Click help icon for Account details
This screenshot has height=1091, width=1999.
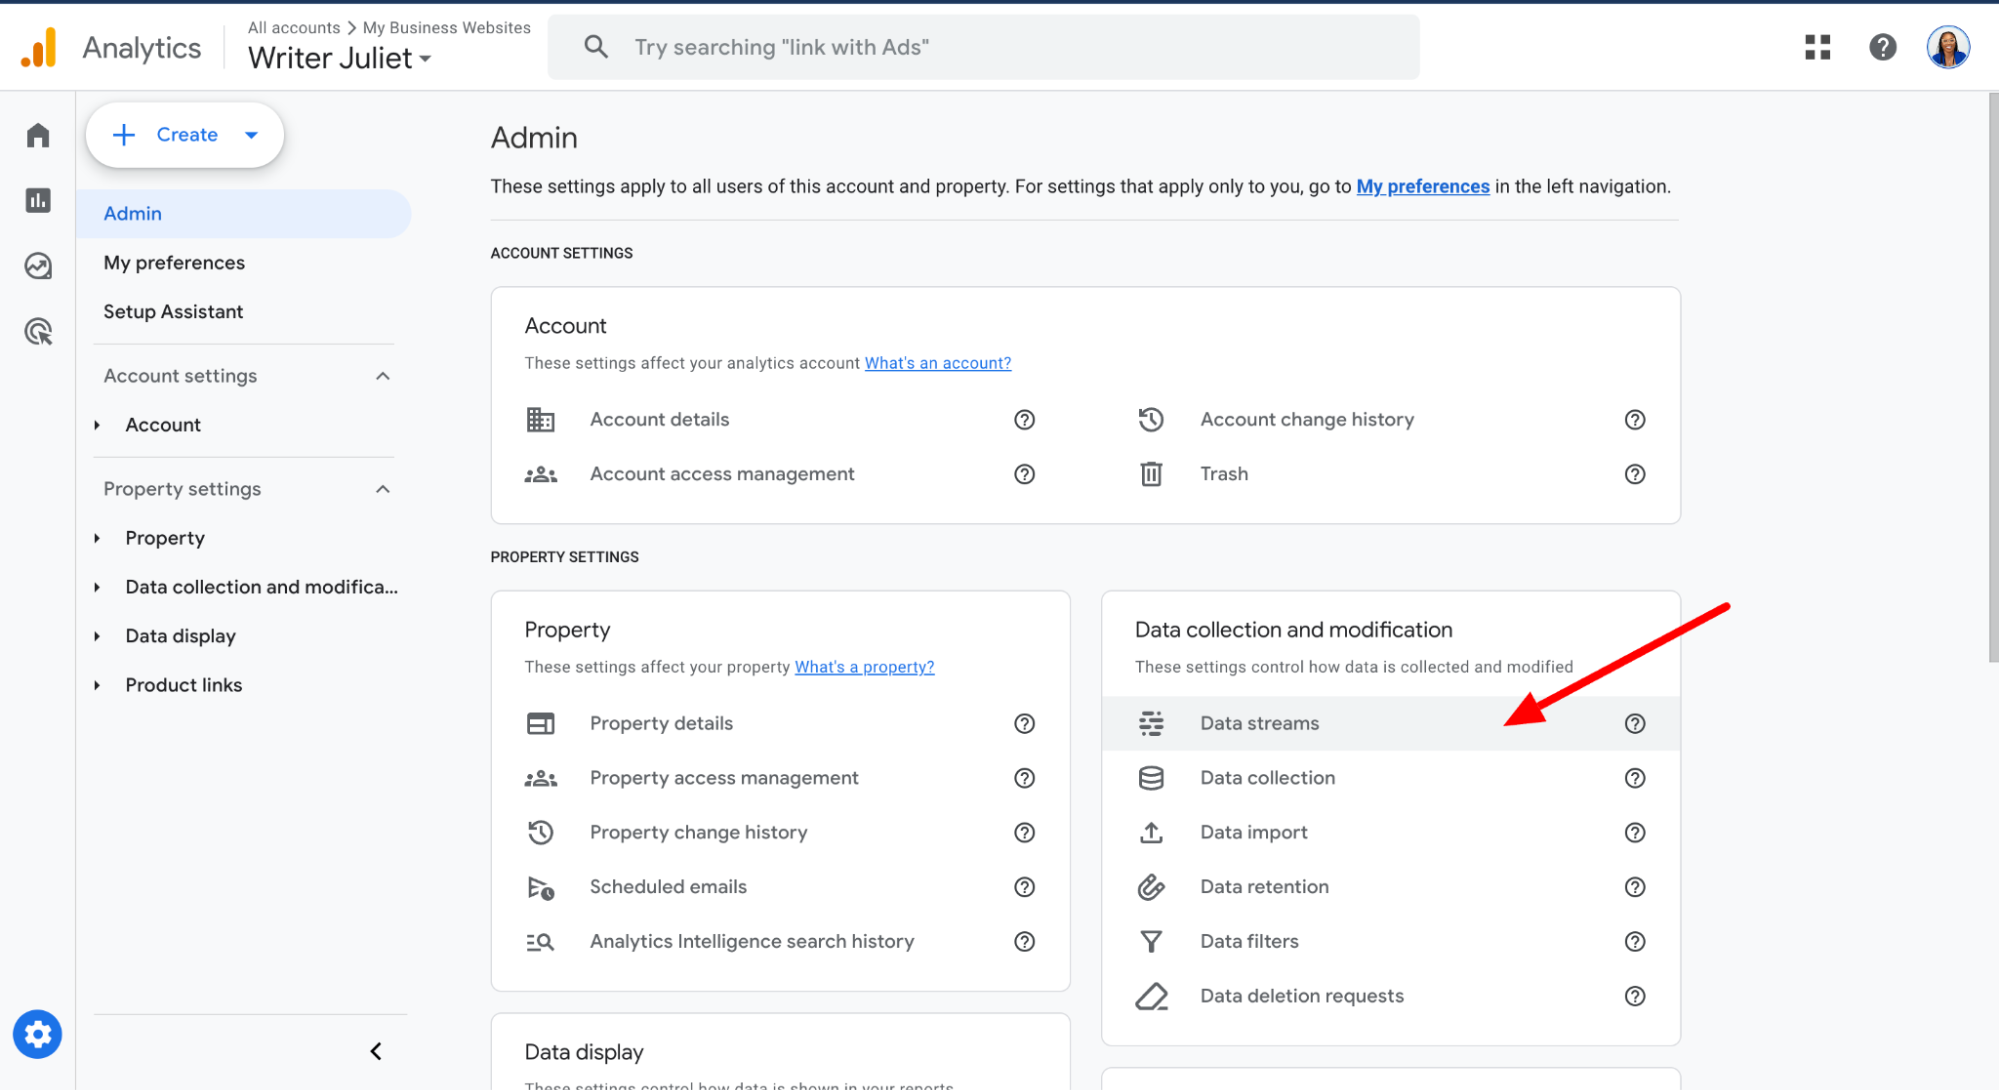1024,420
